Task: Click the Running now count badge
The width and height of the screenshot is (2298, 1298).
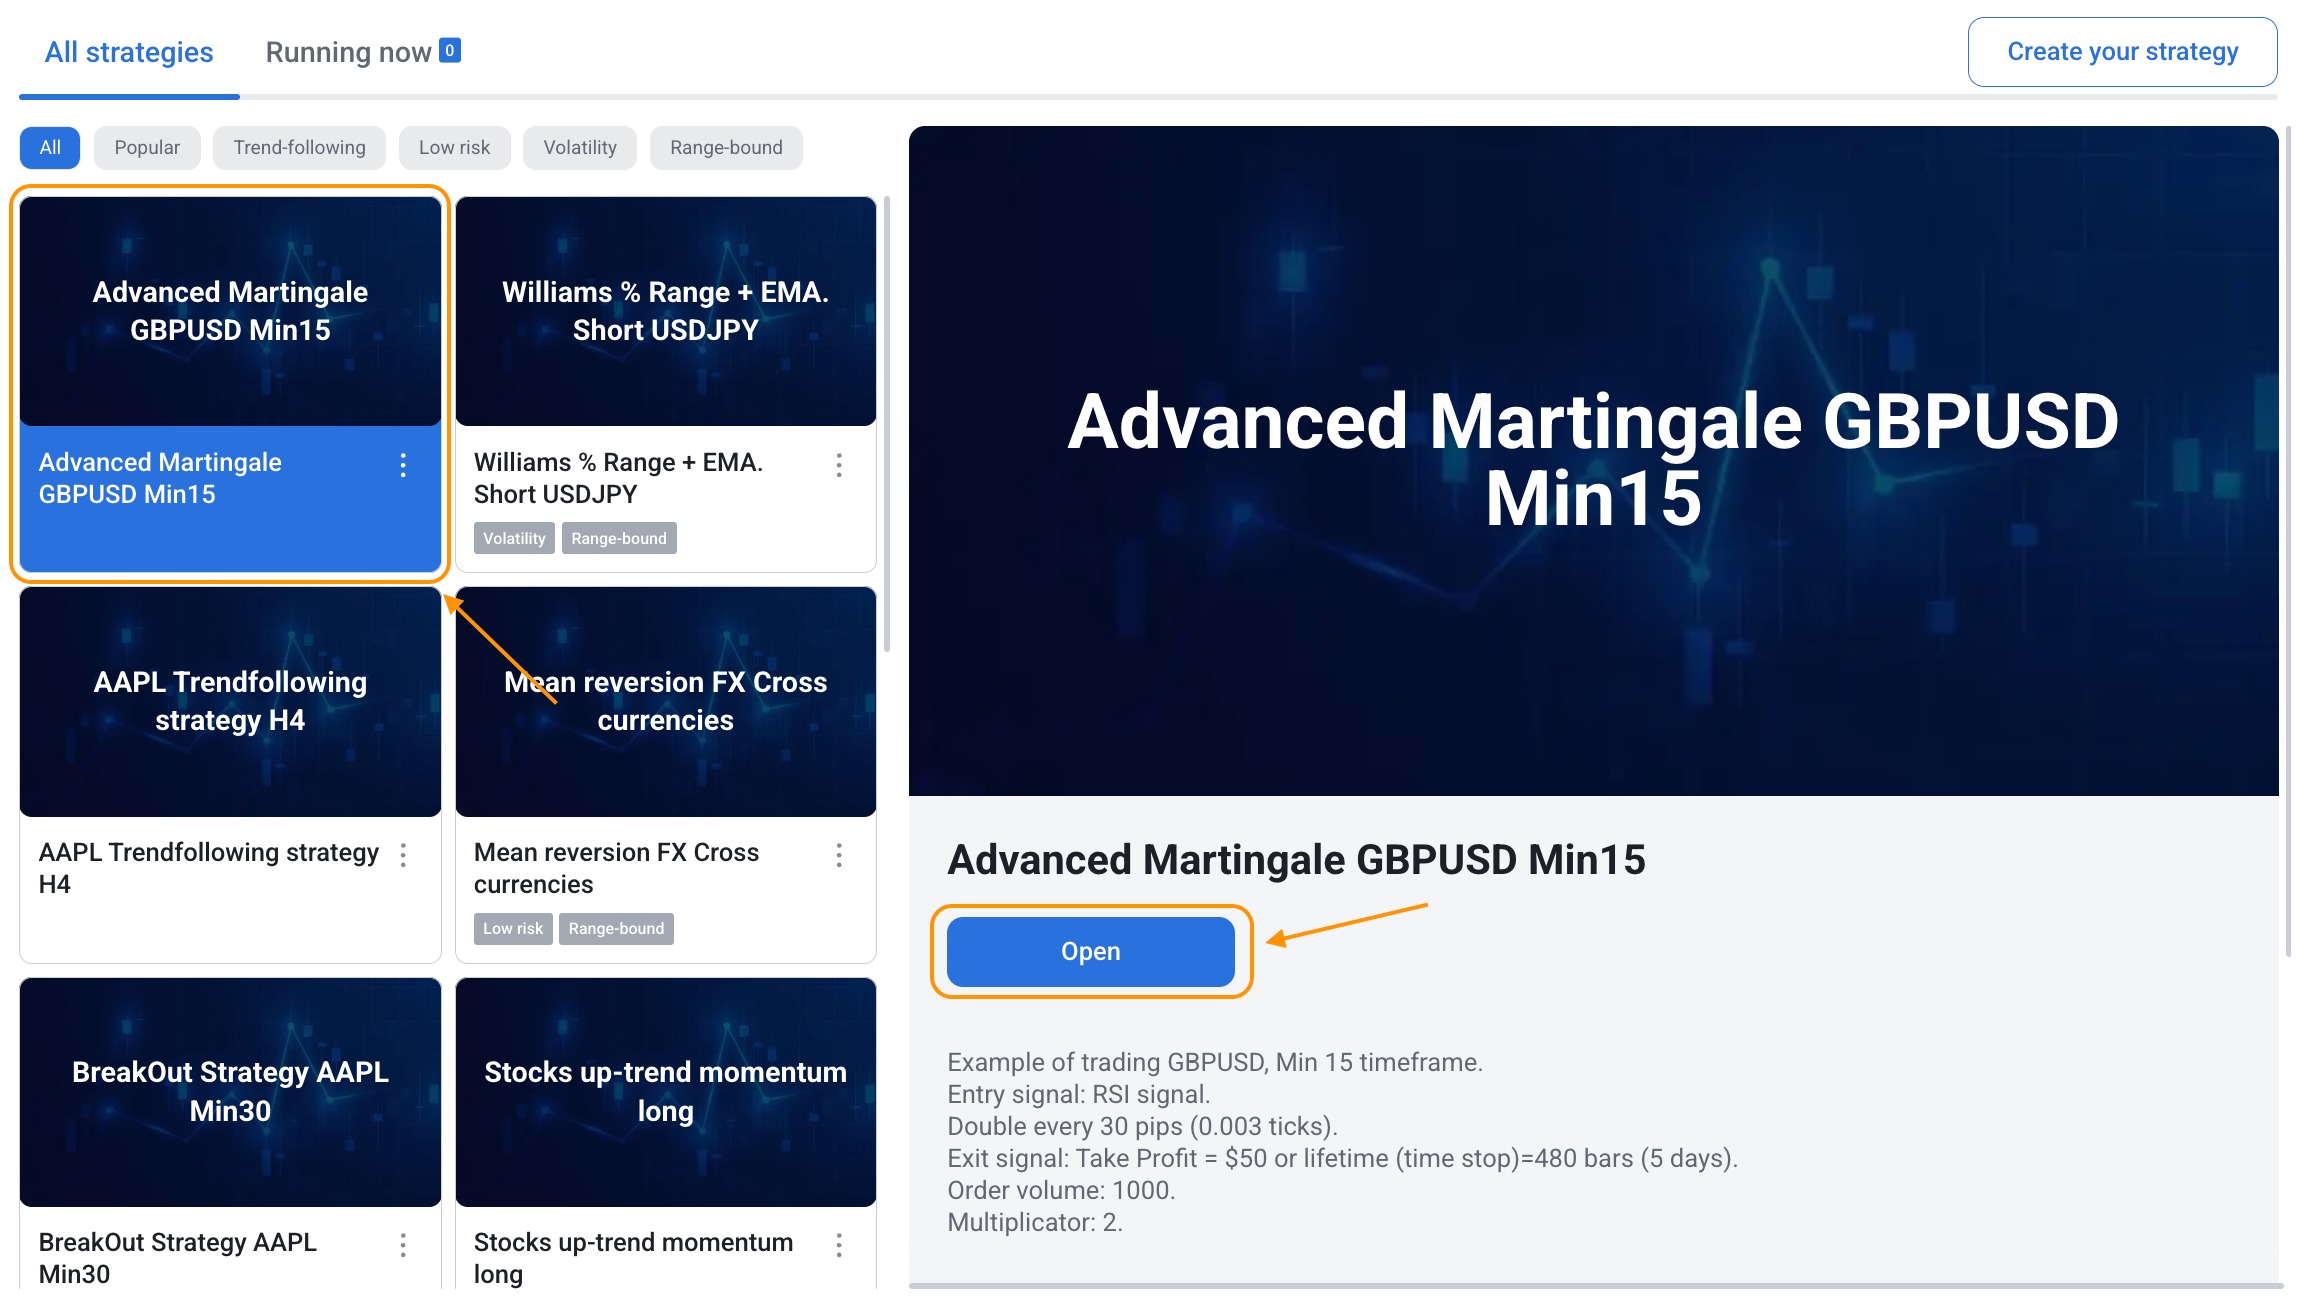Action: click(450, 50)
